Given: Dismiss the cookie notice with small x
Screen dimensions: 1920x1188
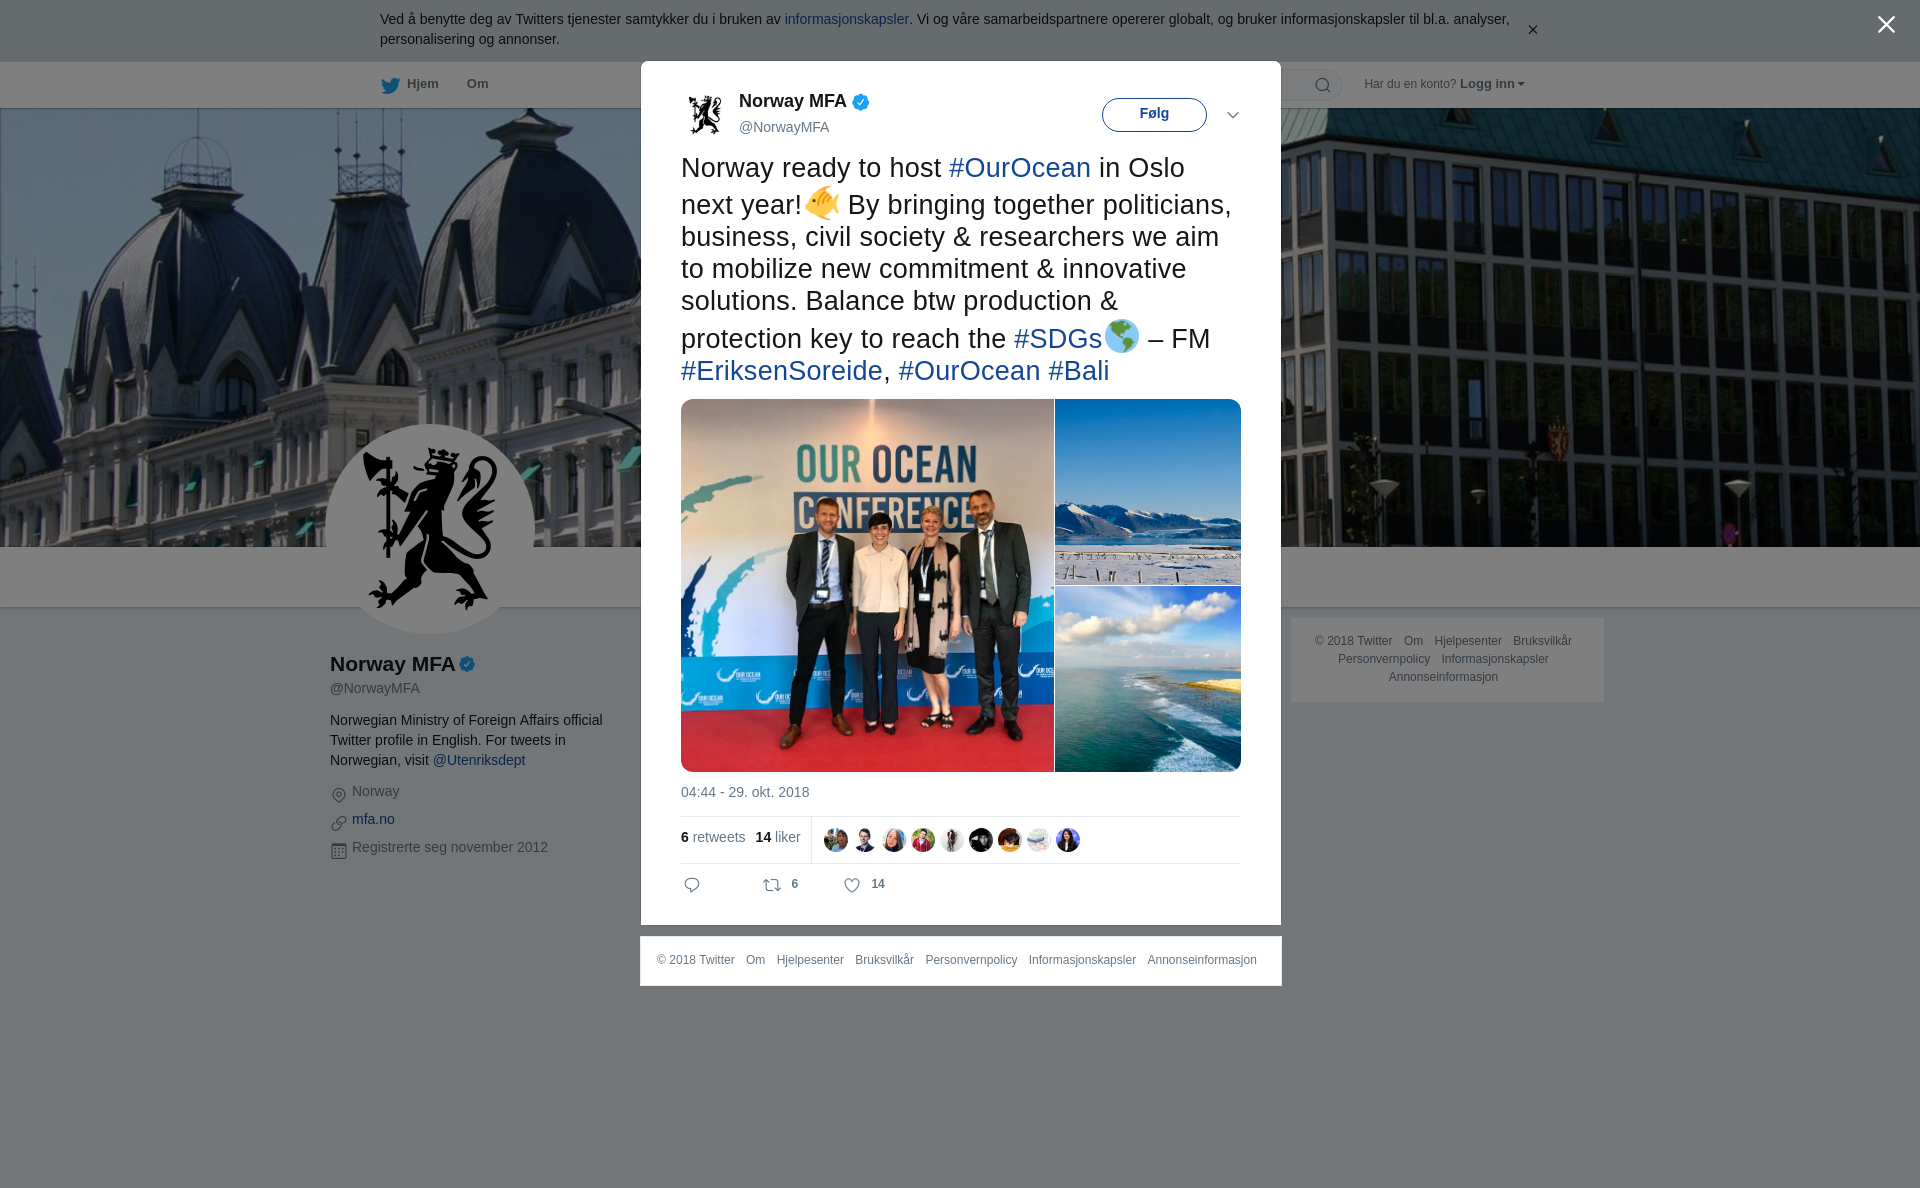Looking at the screenshot, I should click(x=1532, y=30).
